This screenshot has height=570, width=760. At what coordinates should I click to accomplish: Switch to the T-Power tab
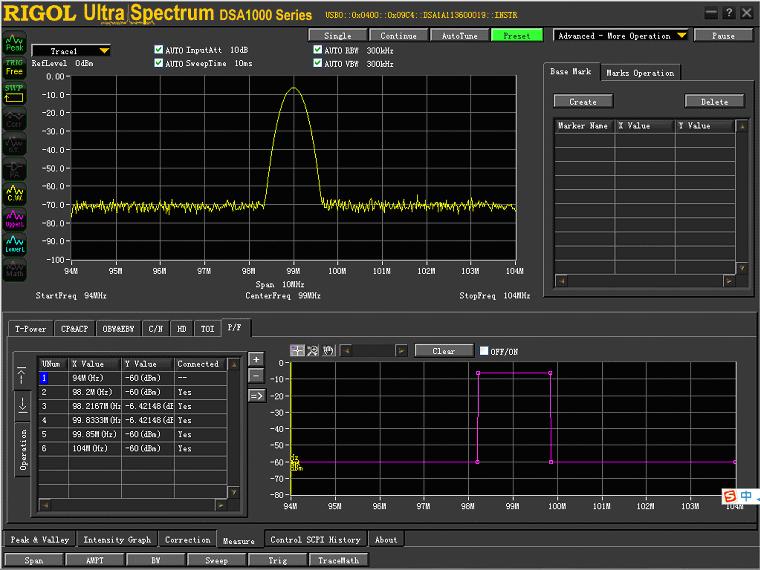click(x=29, y=328)
